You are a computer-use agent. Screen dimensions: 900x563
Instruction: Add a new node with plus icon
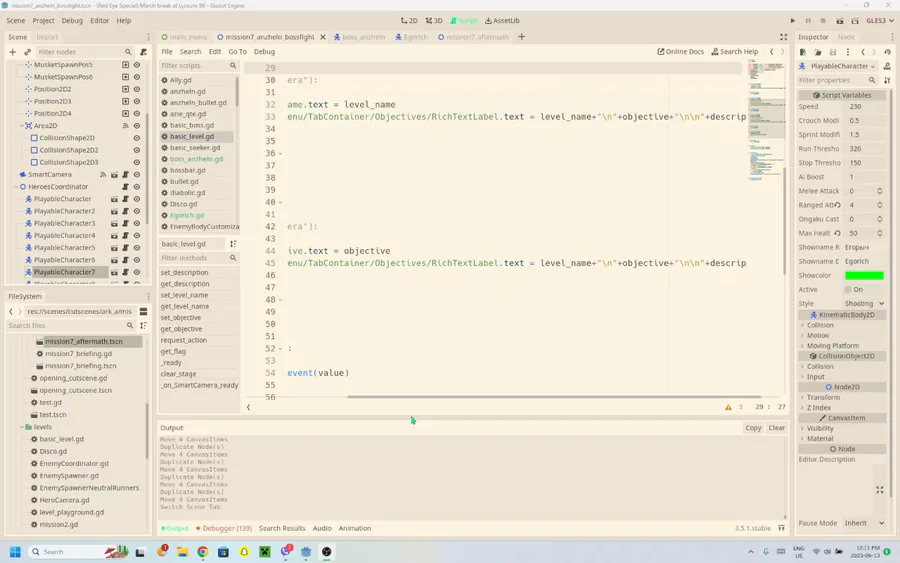tap(12, 52)
